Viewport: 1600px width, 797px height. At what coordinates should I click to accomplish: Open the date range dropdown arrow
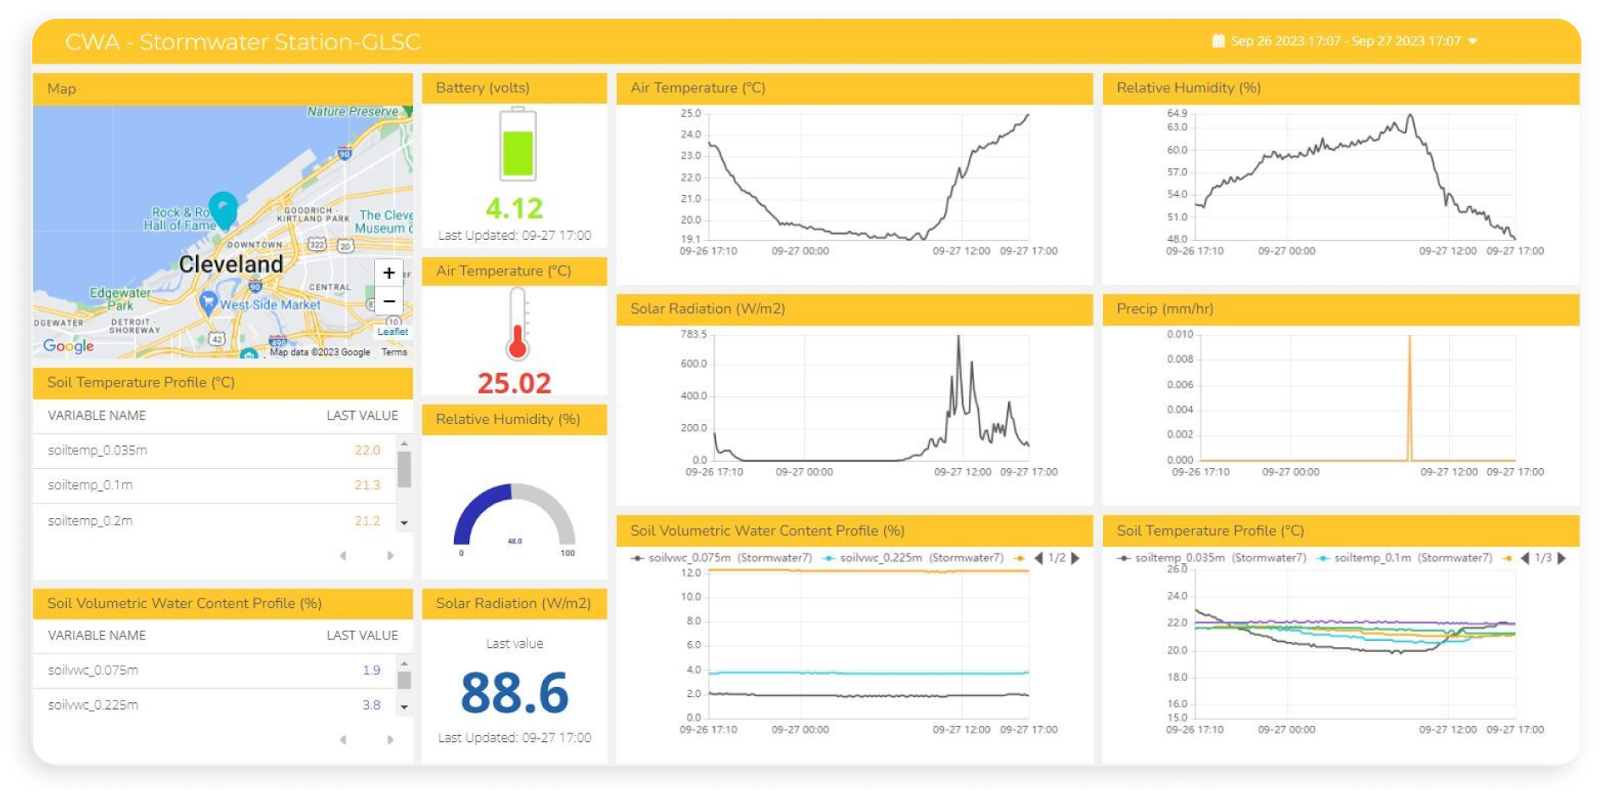[x=1473, y=41]
